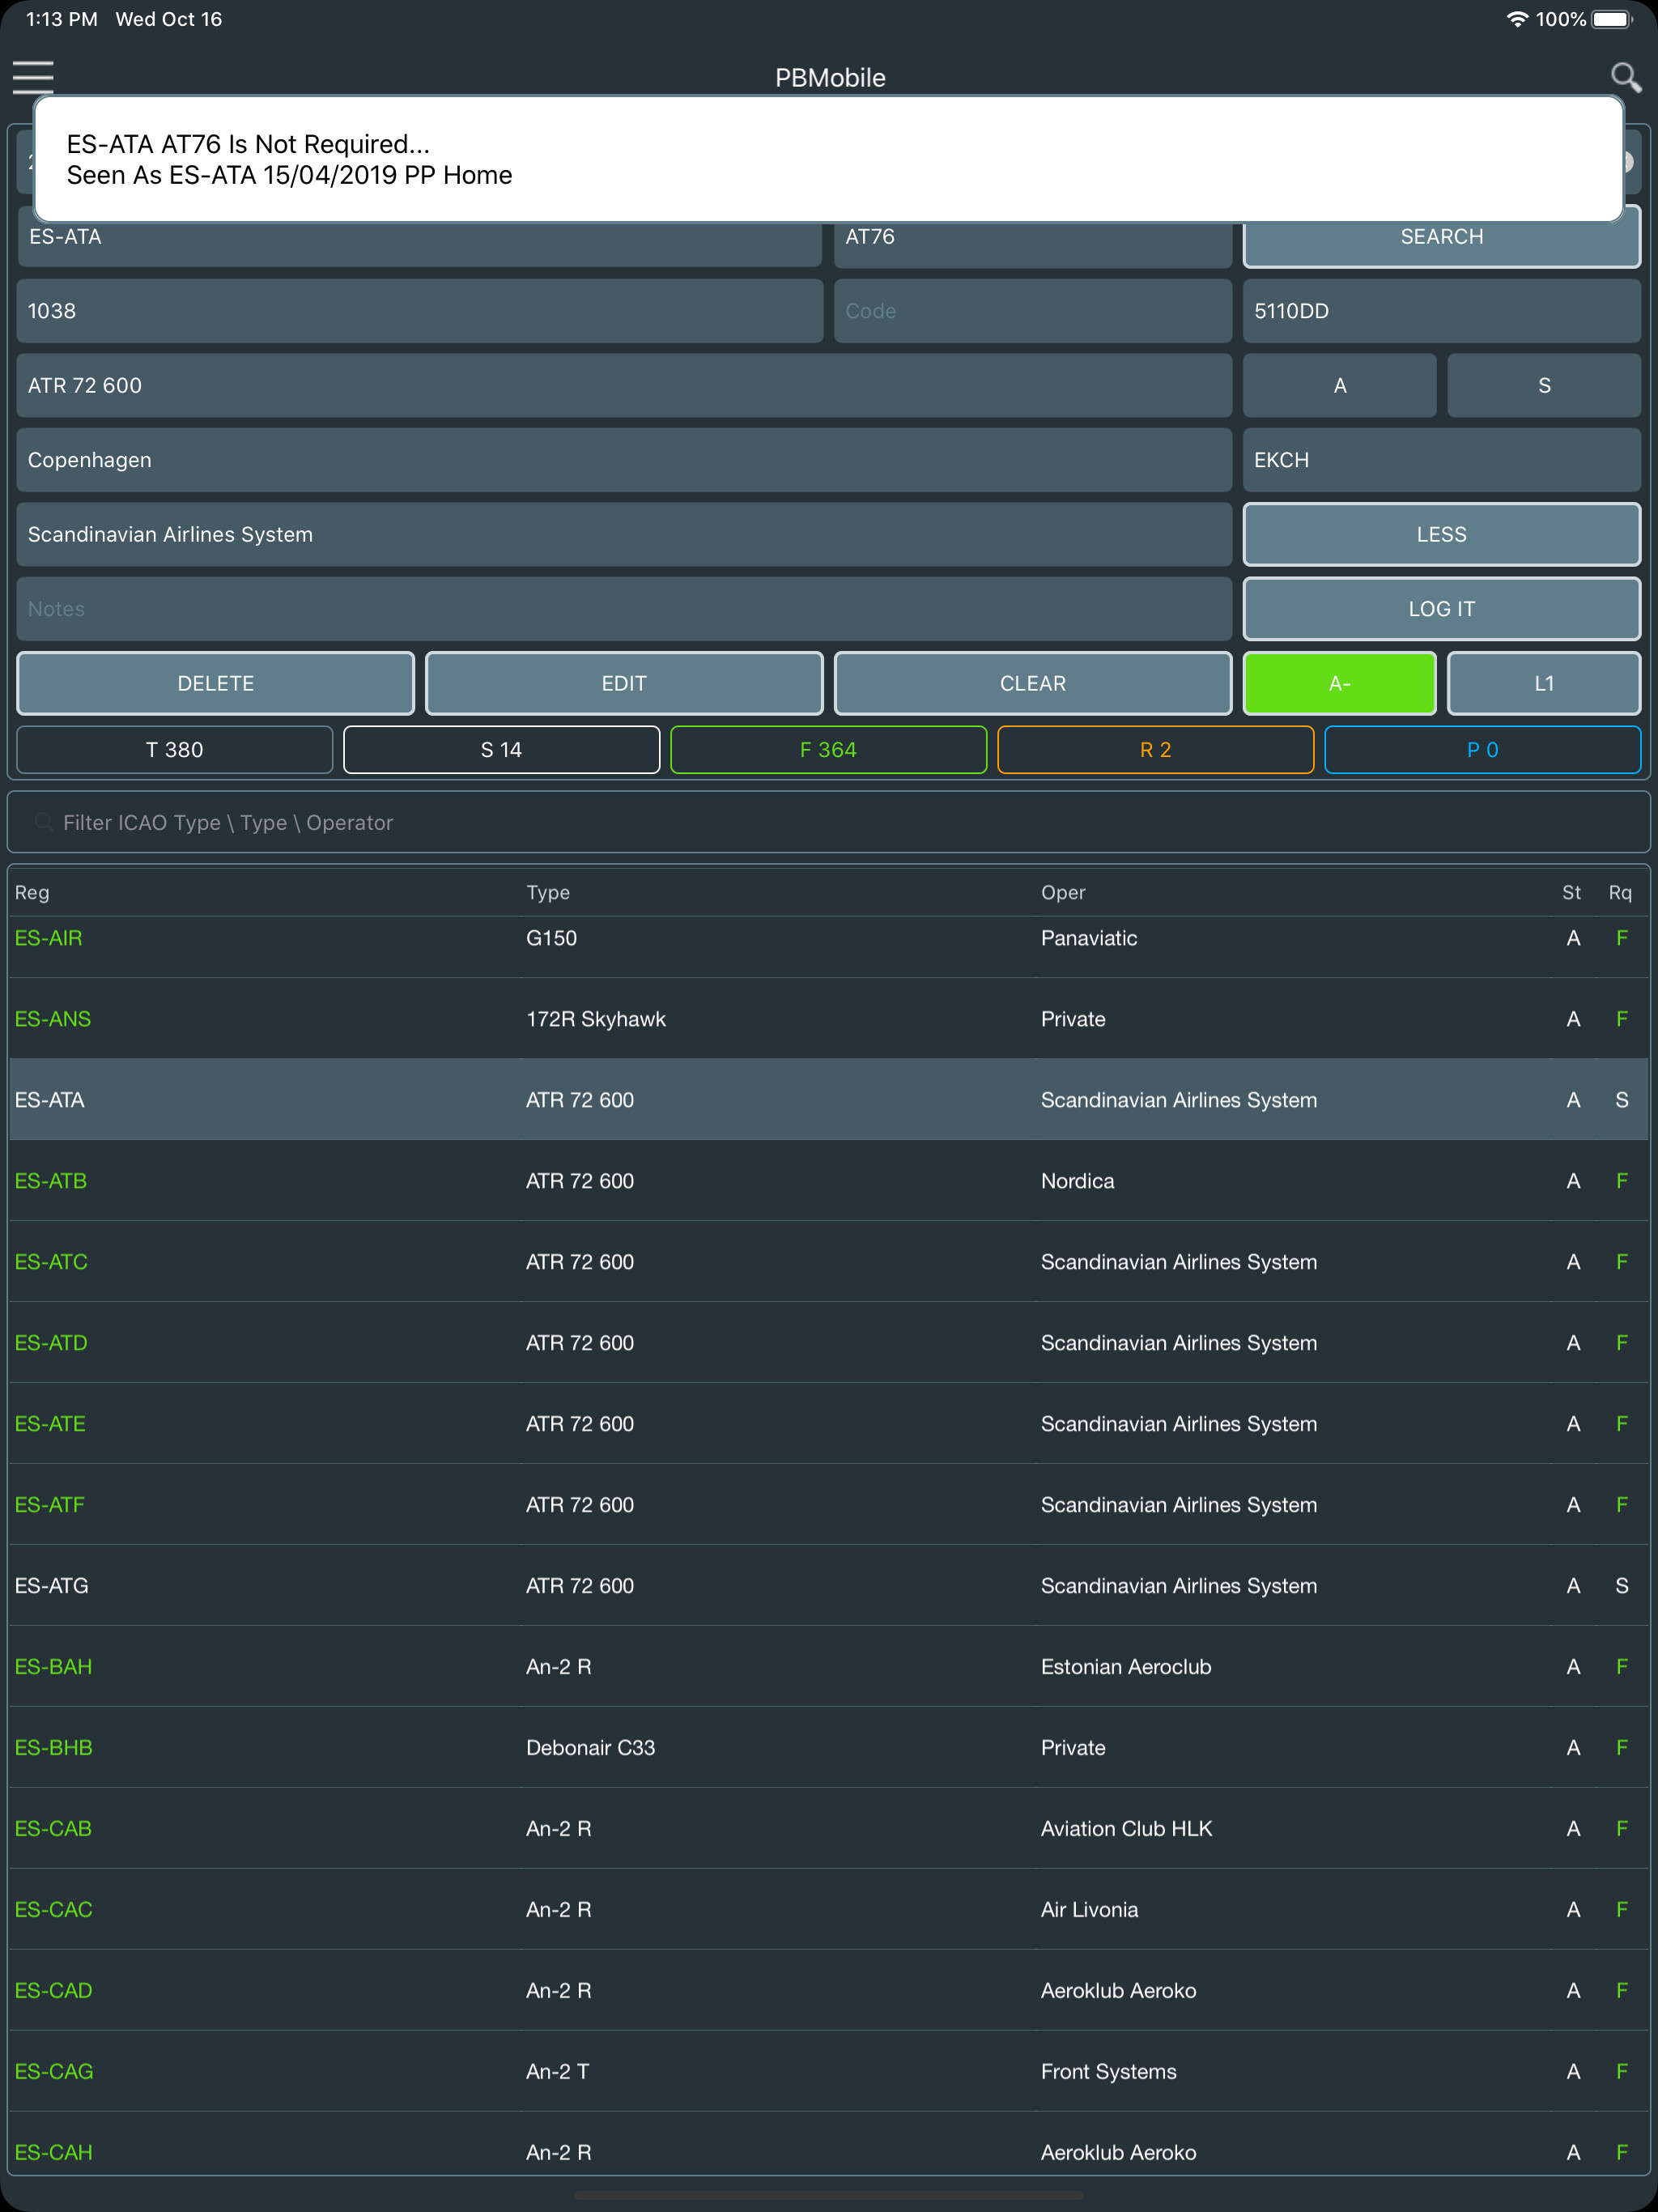The height and width of the screenshot is (2212, 1658).
Task: Dismiss the ES-ATA Not Required notification
Action: (x=828, y=159)
